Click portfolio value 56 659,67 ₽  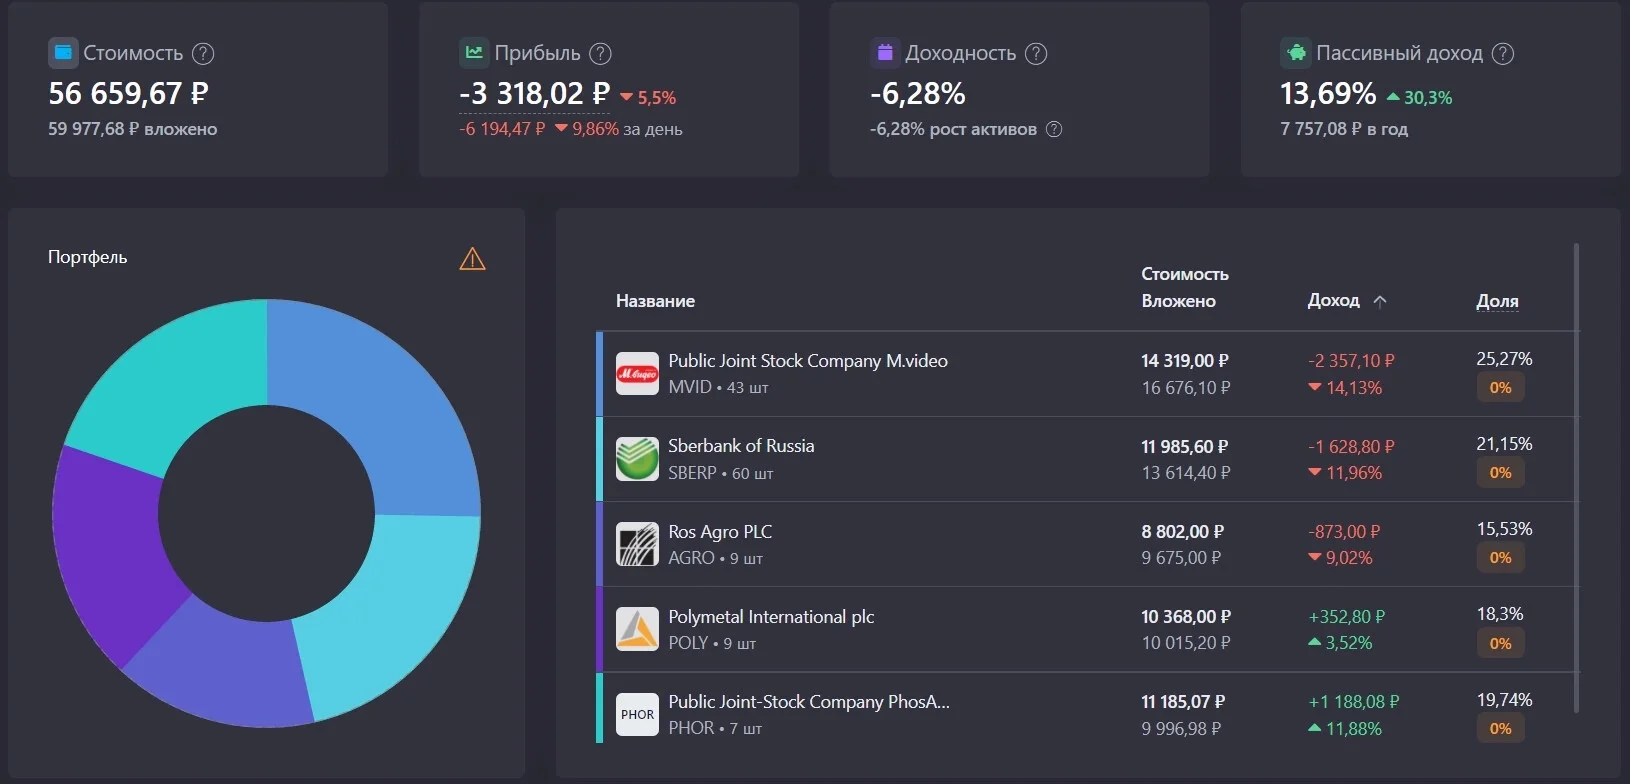coord(128,94)
